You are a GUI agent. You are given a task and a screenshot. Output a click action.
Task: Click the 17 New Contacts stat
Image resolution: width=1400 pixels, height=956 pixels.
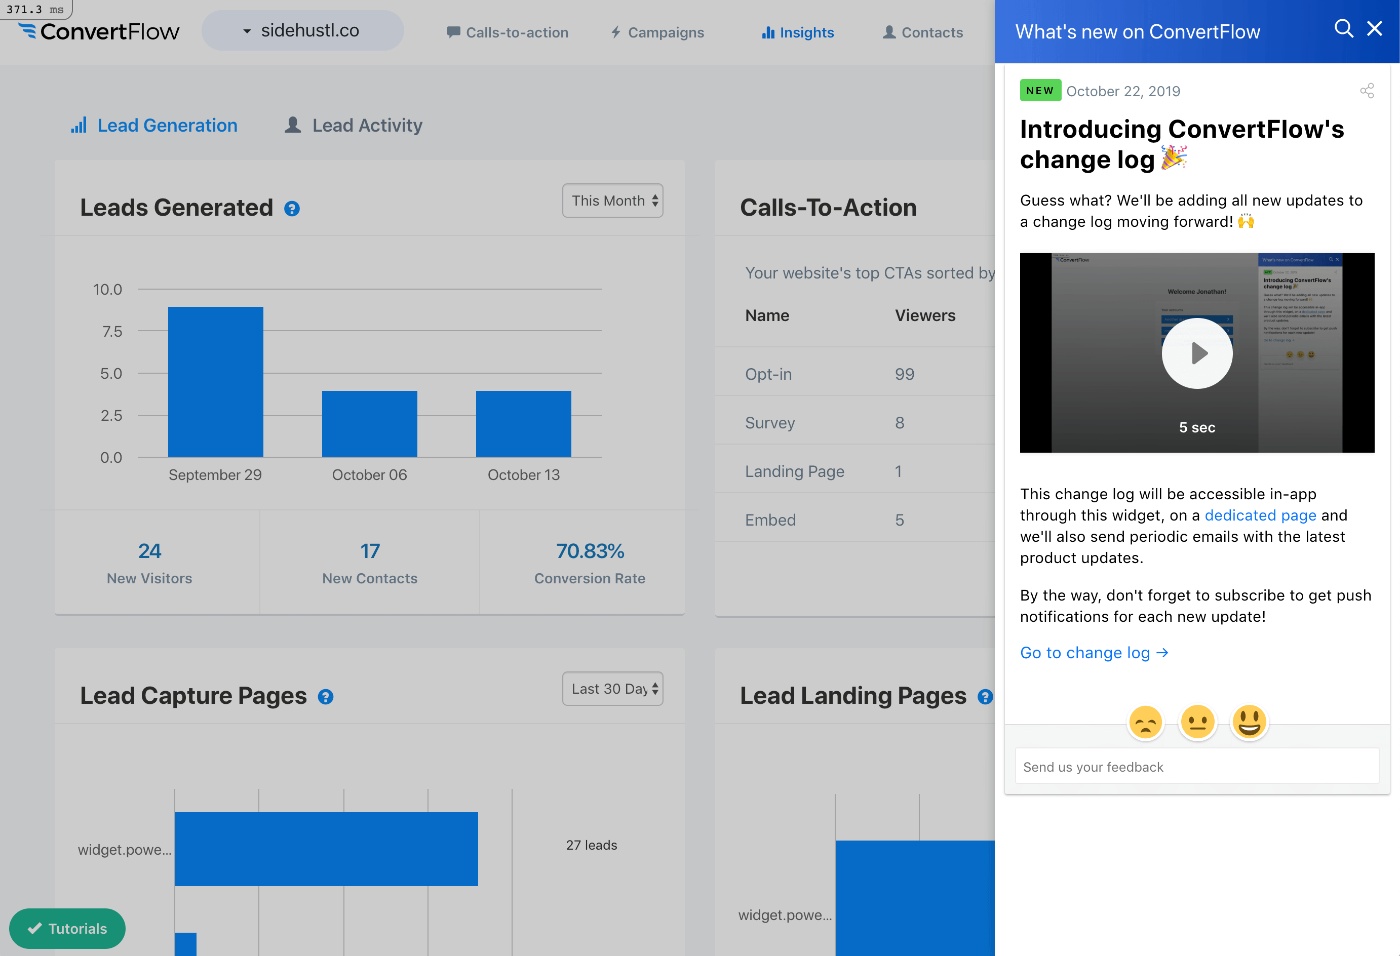[370, 563]
